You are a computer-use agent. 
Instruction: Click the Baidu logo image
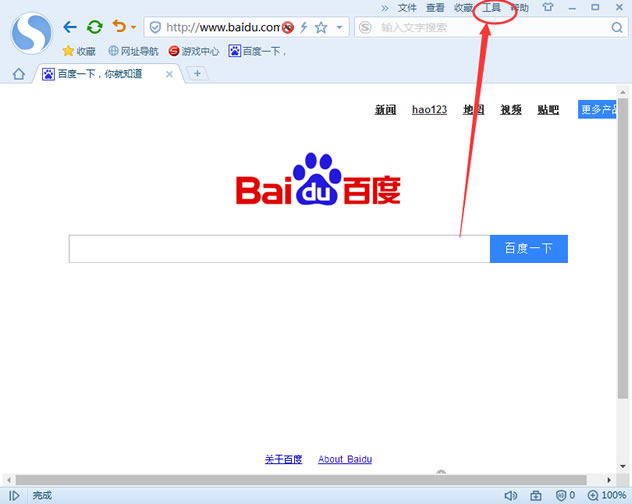(x=318, y=179)
